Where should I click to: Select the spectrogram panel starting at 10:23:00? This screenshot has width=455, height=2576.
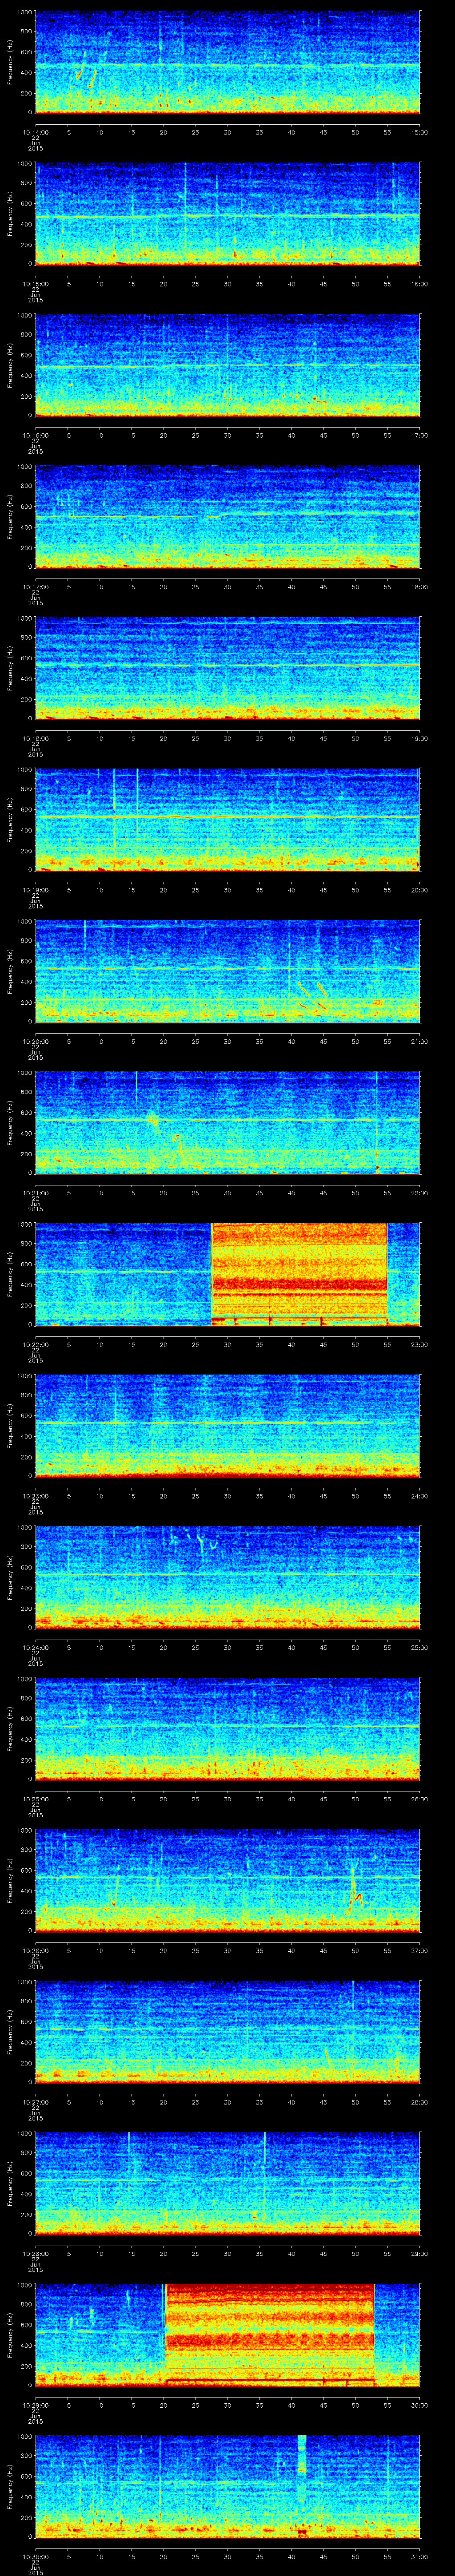pyautogui.click(x=228, y=1426)
